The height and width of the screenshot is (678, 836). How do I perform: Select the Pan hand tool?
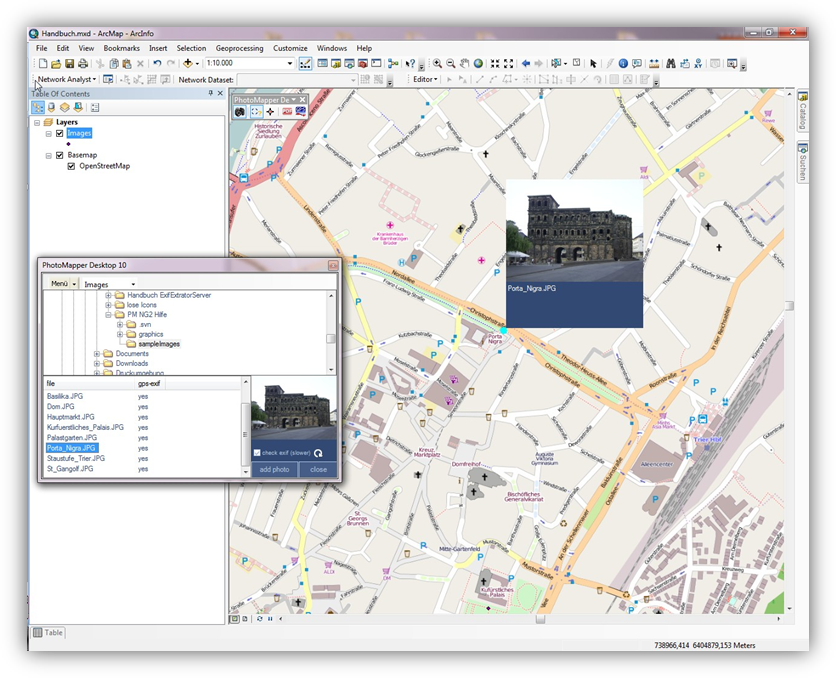pyautogui.click(x=464, y=64)
